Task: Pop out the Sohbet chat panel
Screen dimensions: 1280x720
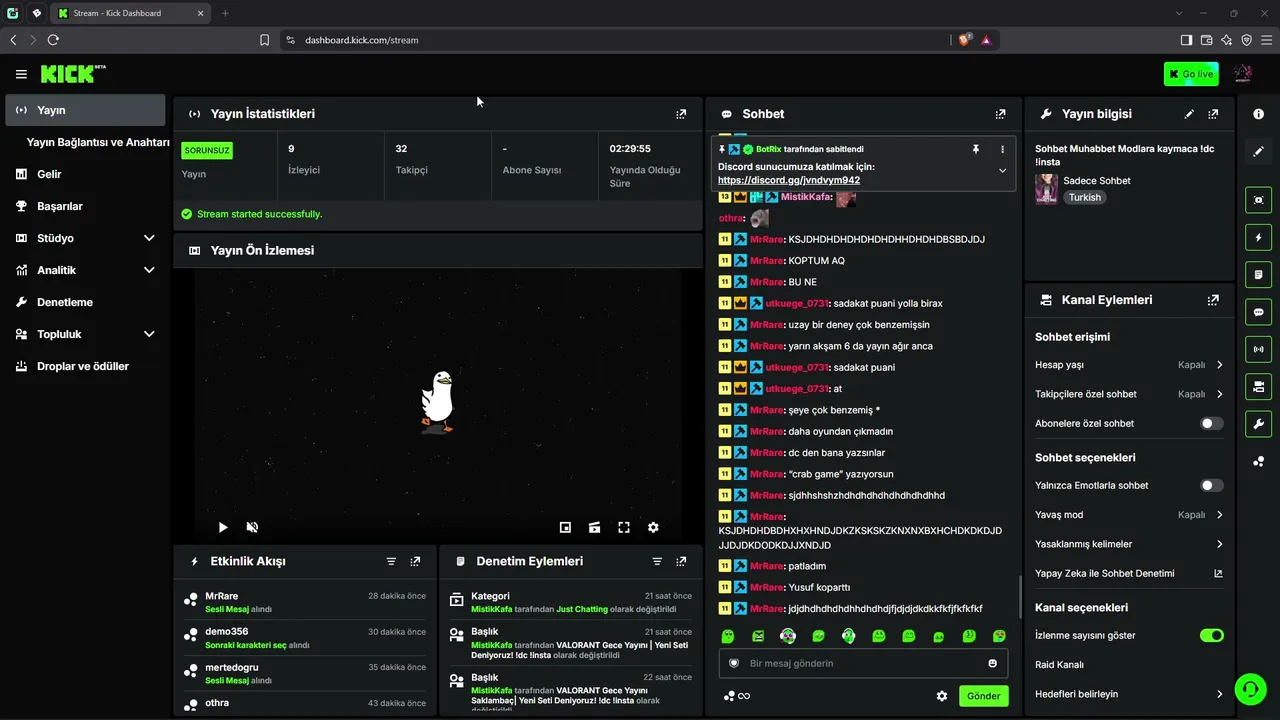Action: pos(1000,114)
